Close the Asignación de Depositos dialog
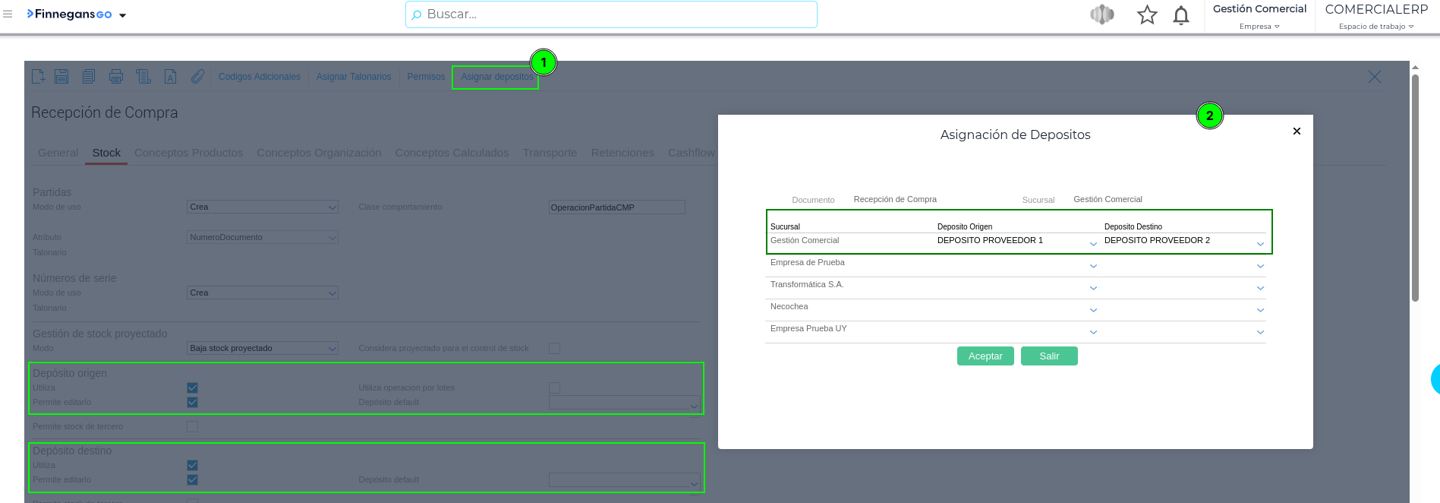 pyautogui.click(x=1296, y=132)
